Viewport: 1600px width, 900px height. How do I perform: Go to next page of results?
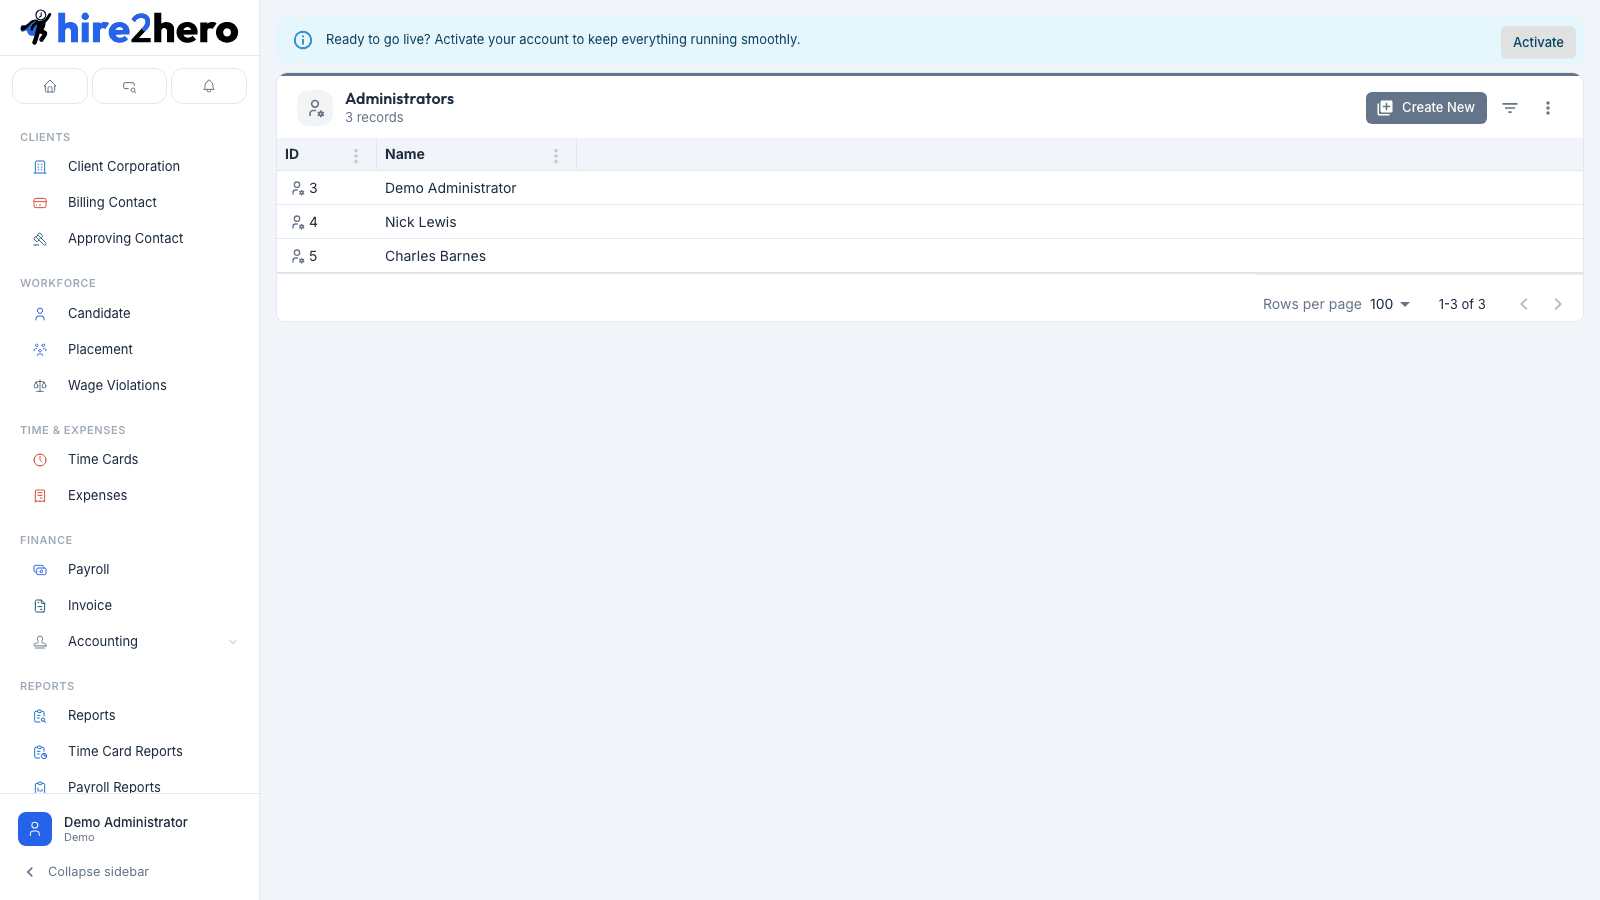pyautogui.click(x=1558, y=304)
